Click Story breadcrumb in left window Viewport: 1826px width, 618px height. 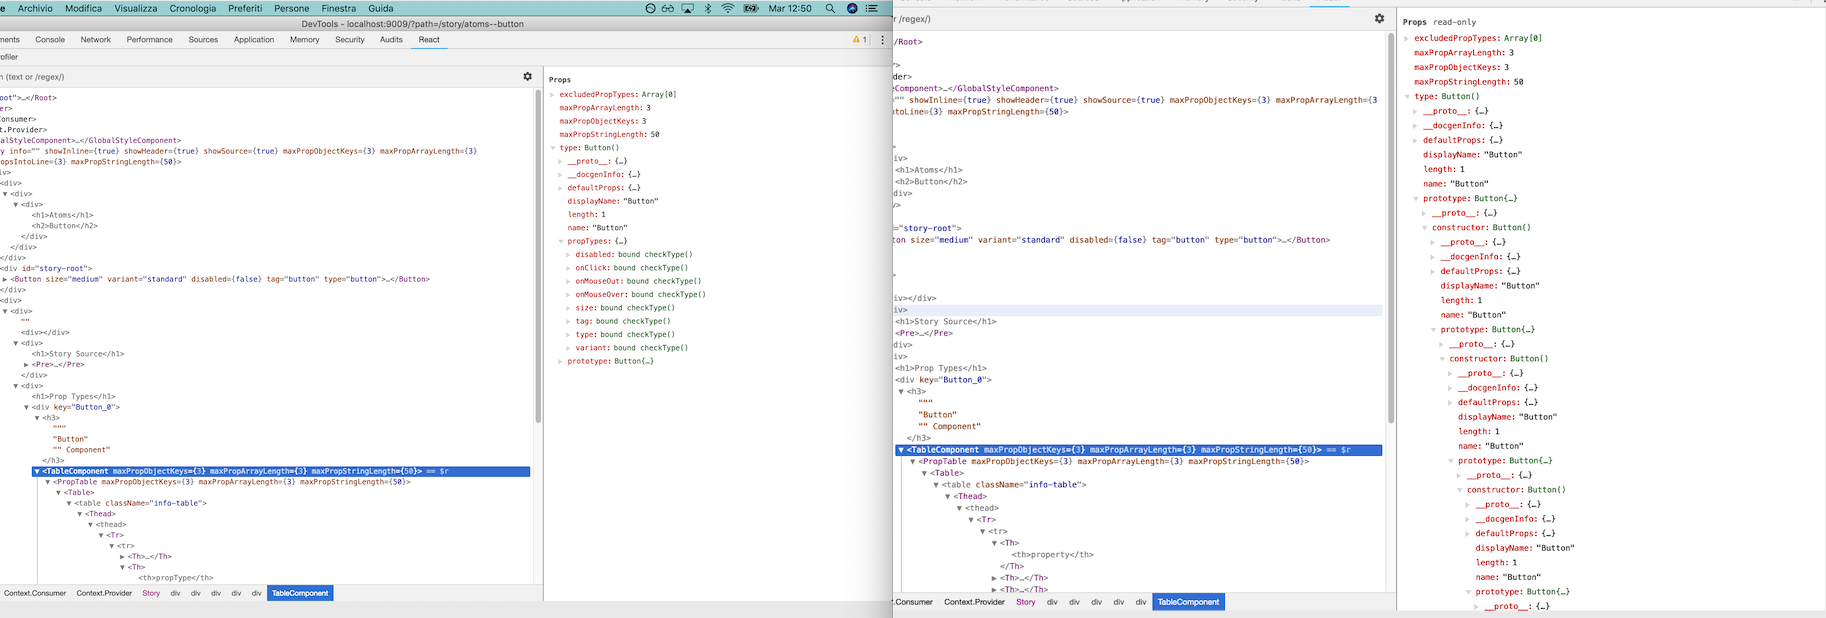[x=151, y=593]
